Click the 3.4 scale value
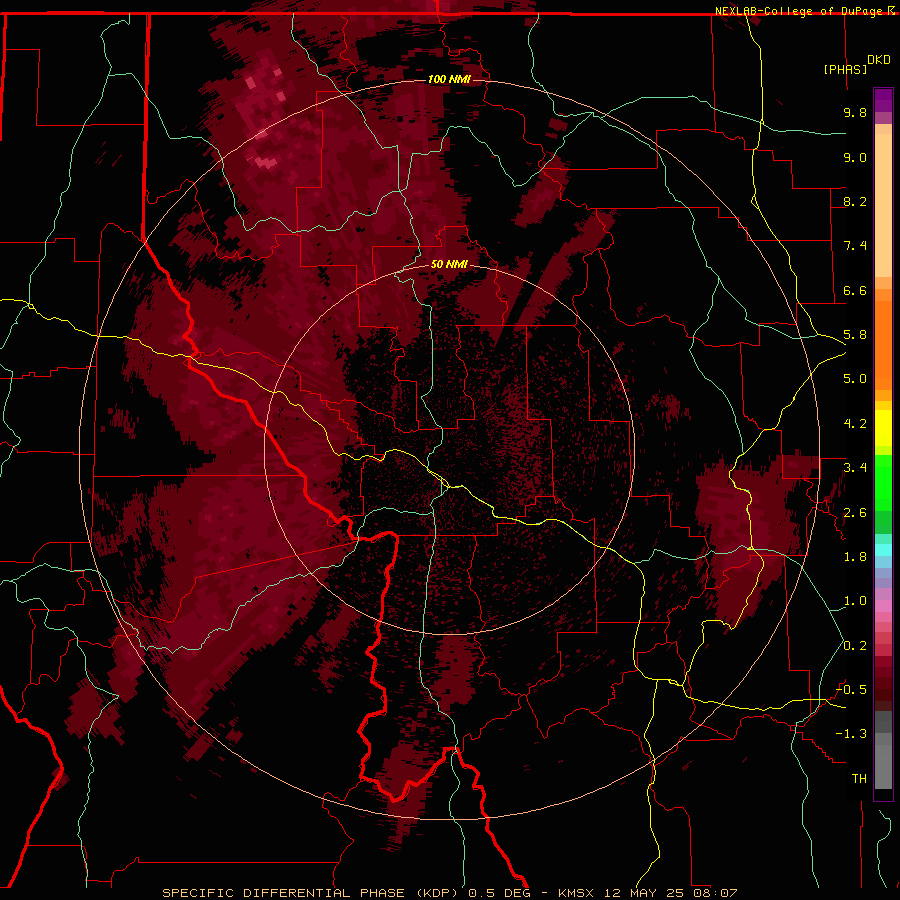The image size is (900, 900). (x=855, y=468)
